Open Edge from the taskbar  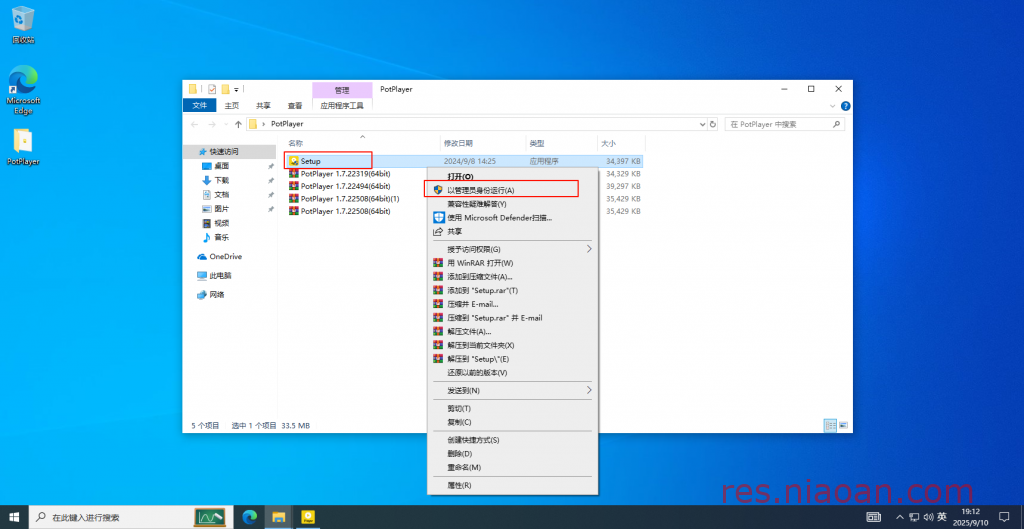tap(250, 517)
